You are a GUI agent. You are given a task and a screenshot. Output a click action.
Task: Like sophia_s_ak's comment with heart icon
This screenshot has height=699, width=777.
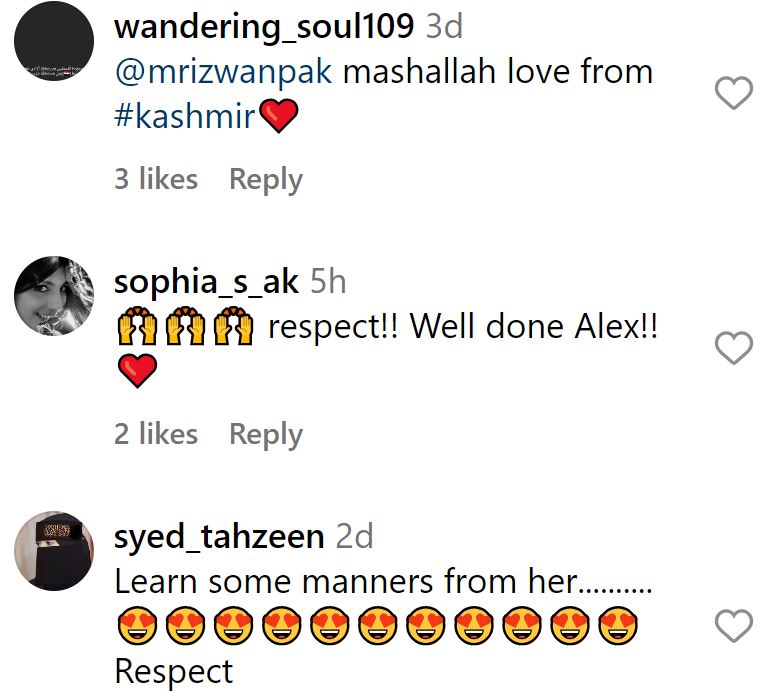coord(734,348)
